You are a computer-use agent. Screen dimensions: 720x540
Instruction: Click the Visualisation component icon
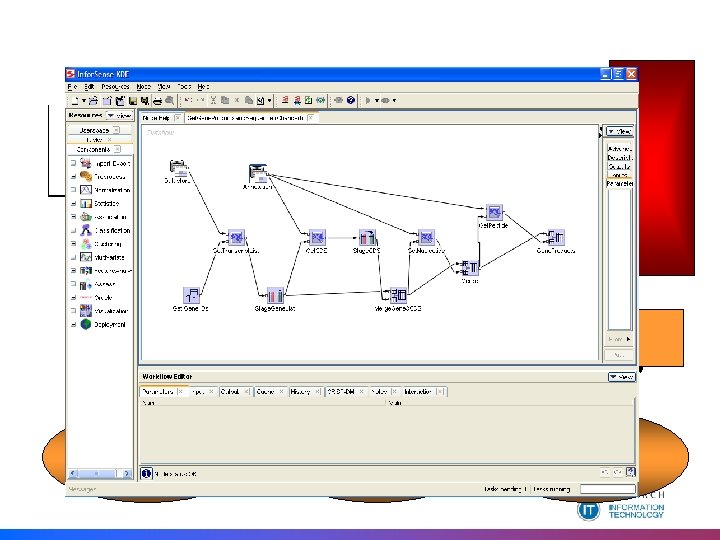click(x=86, y=311)
